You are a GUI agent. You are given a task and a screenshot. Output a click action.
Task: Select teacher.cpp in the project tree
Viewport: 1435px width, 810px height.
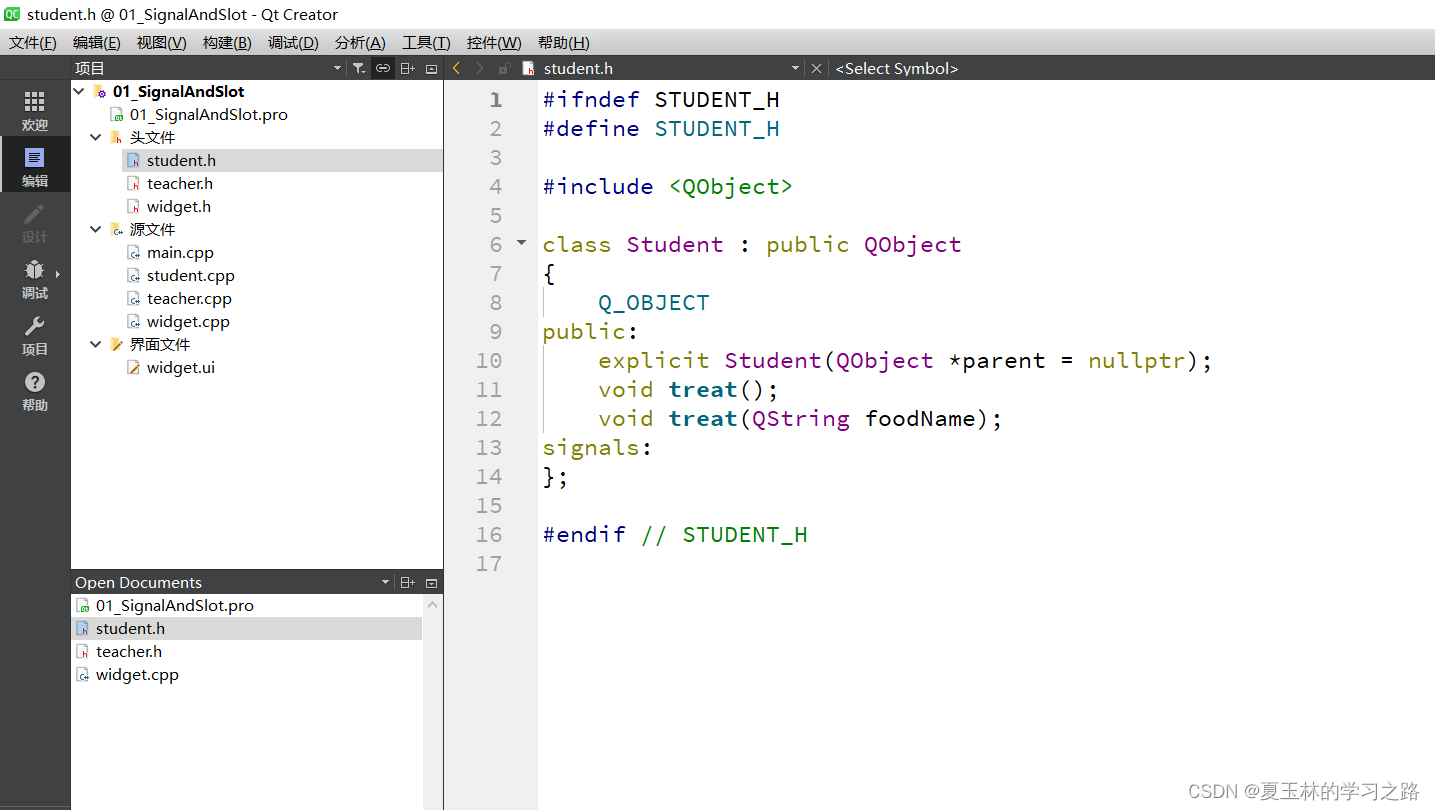(x=189, y=298)
